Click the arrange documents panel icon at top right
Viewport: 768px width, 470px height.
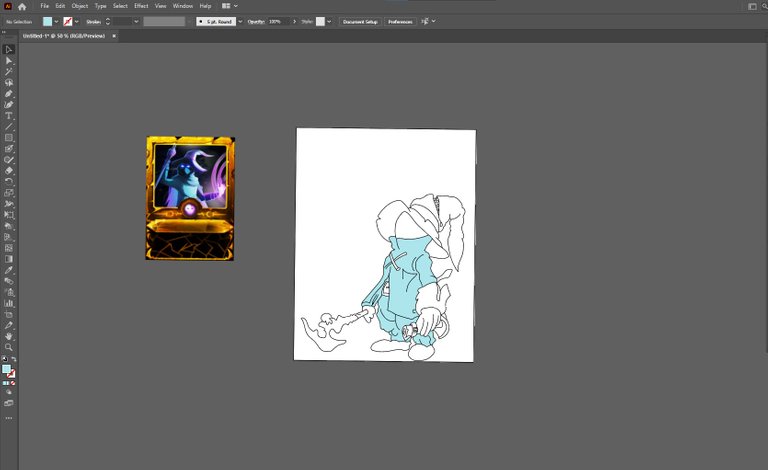click(x=752, y=6)
